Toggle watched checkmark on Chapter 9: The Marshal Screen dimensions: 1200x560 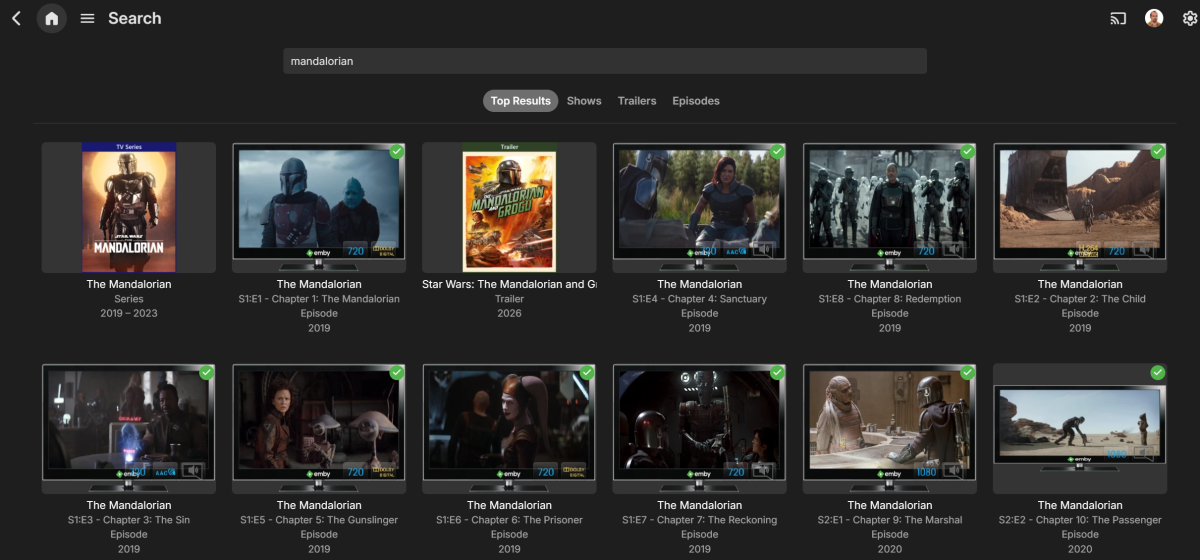[967, 373]
